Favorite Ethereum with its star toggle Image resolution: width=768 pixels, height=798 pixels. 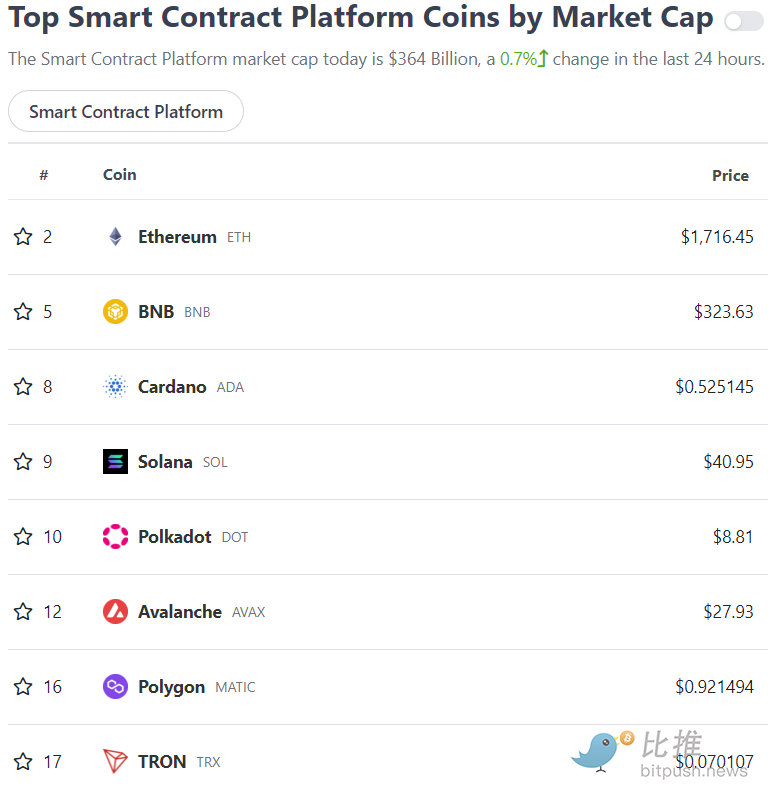pos(23,237)
